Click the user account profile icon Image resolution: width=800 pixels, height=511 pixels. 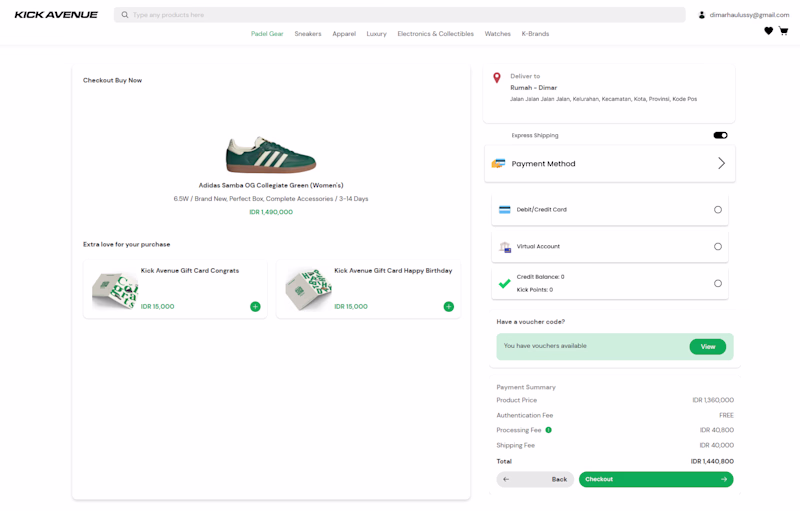click(702, 15)
